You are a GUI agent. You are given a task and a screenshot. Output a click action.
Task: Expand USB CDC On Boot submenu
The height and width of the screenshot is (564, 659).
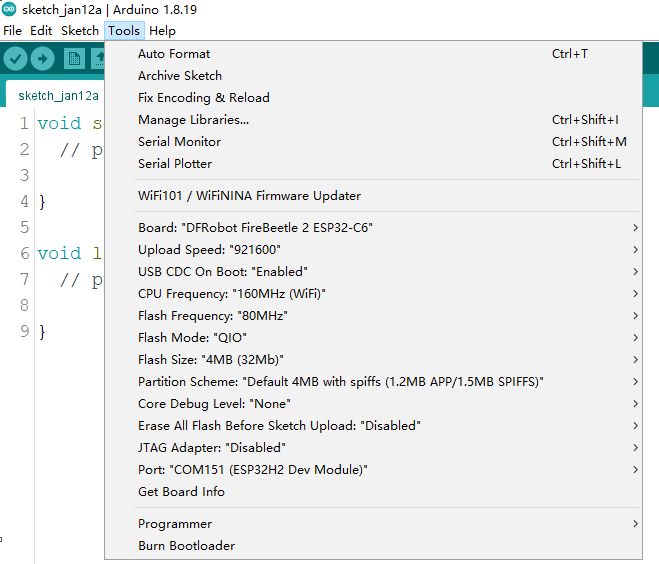pos(373,271)
